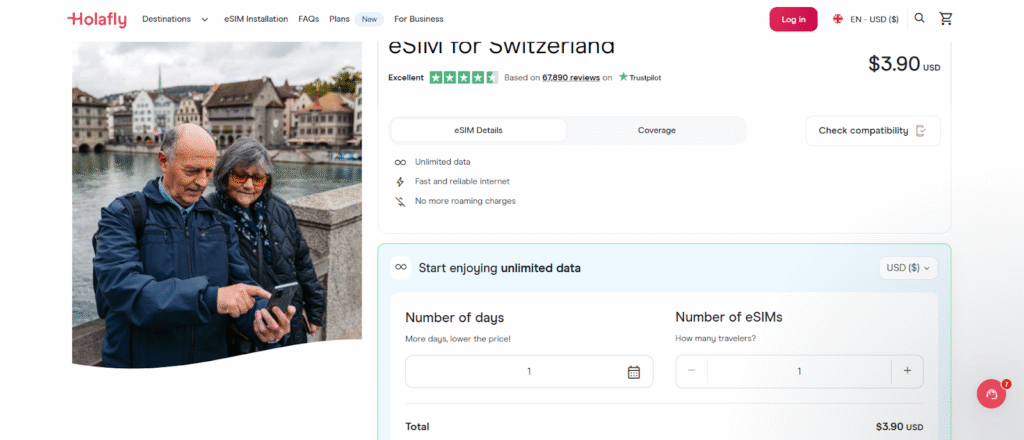
Task: Click the 'Excellent' rating label
Action: (x=406, y=78)
